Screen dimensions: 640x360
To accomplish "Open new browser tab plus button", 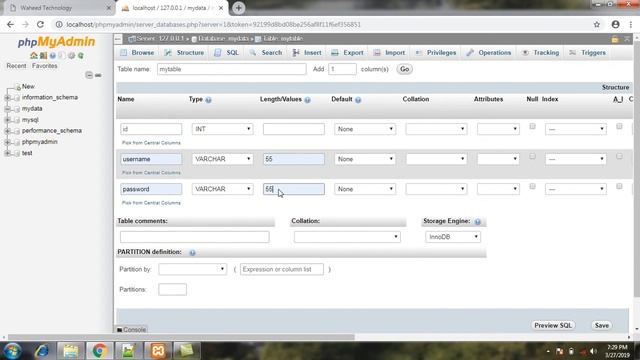I will pos(238,8).
